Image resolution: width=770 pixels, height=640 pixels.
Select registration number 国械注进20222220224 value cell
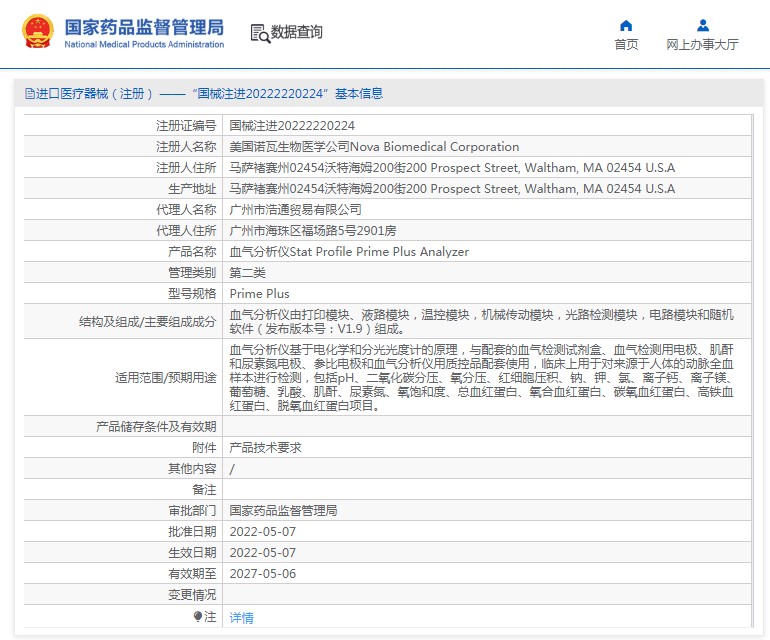coord(292,126)
